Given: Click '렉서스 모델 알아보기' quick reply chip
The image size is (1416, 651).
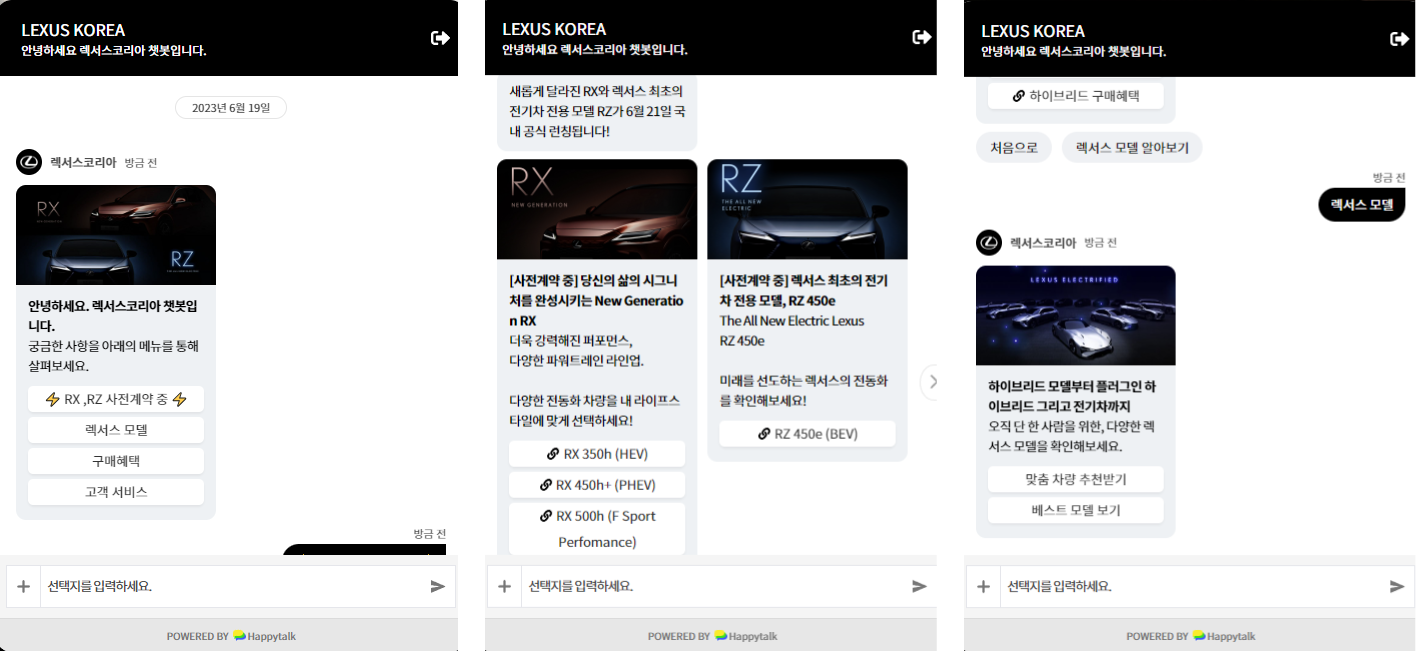Looking at the screenshot, I should 1132,147.
